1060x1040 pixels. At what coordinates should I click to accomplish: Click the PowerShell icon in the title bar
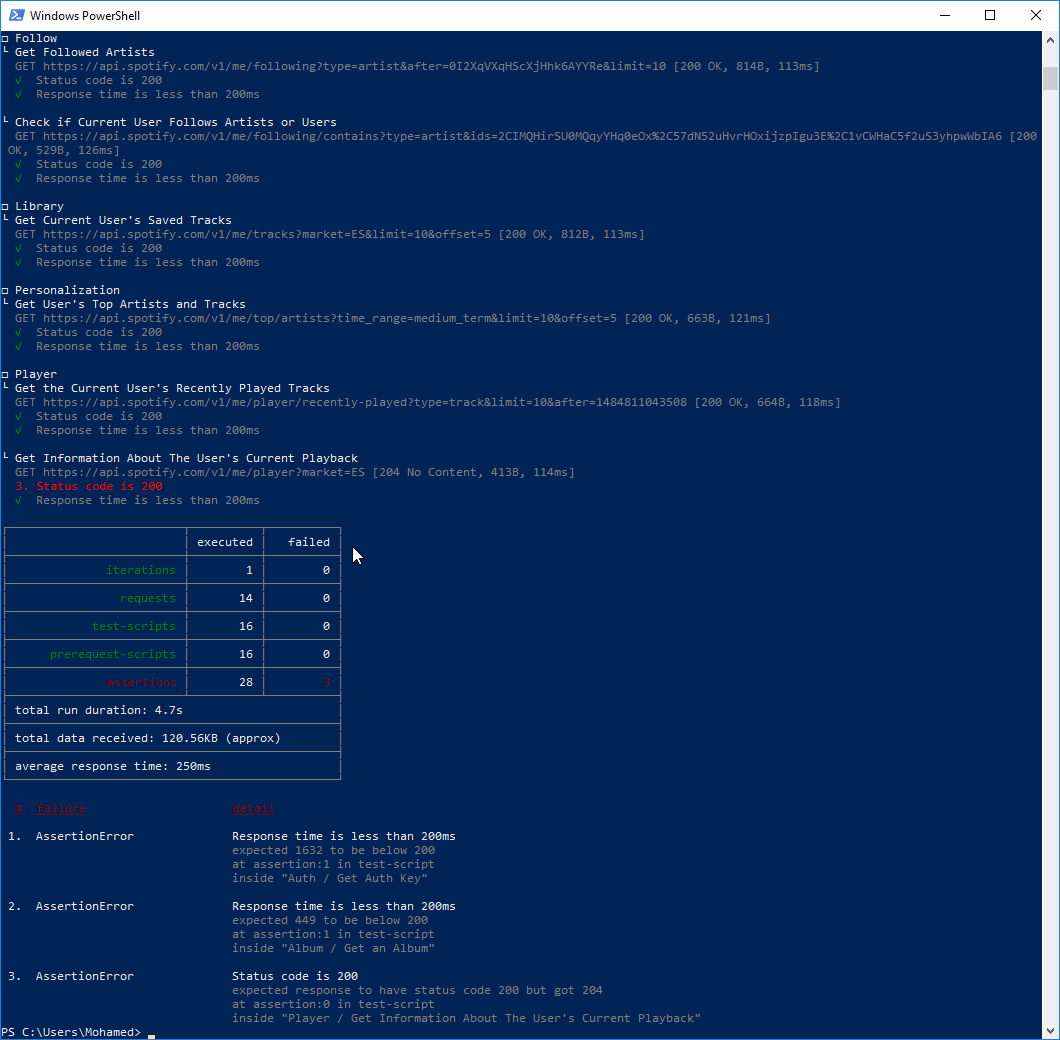tap(16, 15)
